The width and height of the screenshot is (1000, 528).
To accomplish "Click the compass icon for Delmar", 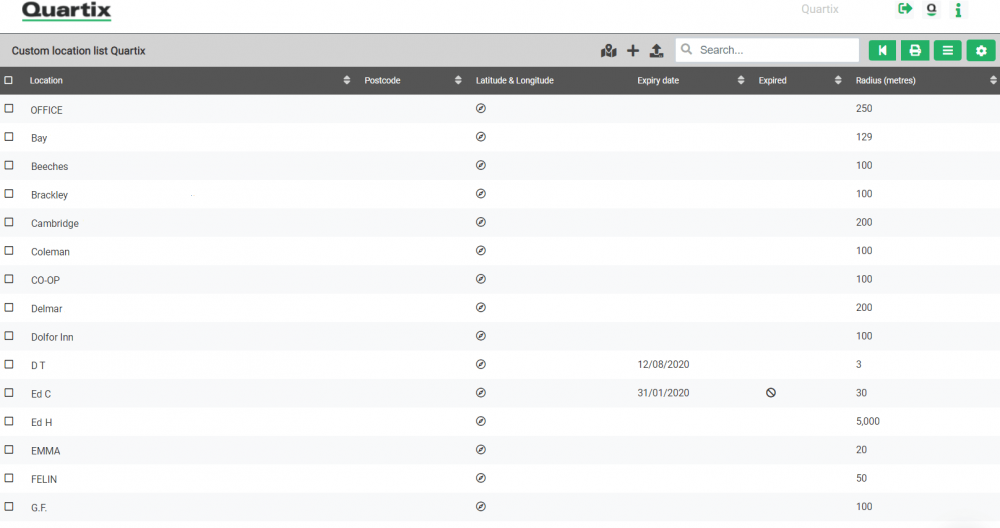I will (481, 307).
